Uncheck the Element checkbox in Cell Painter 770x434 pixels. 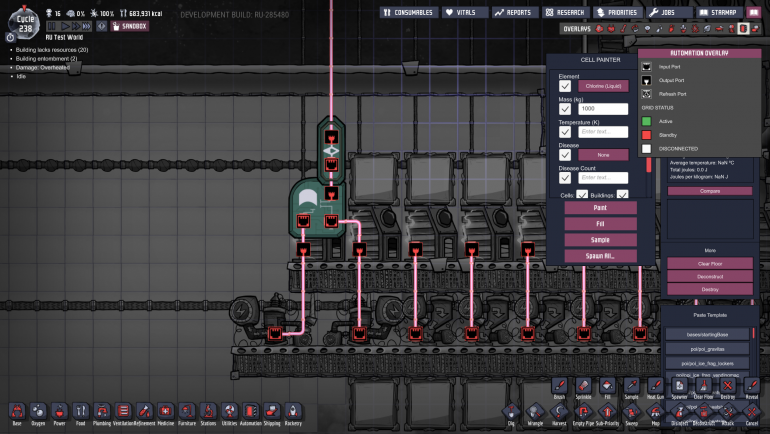pyautogui.click(x=565, y=86)
